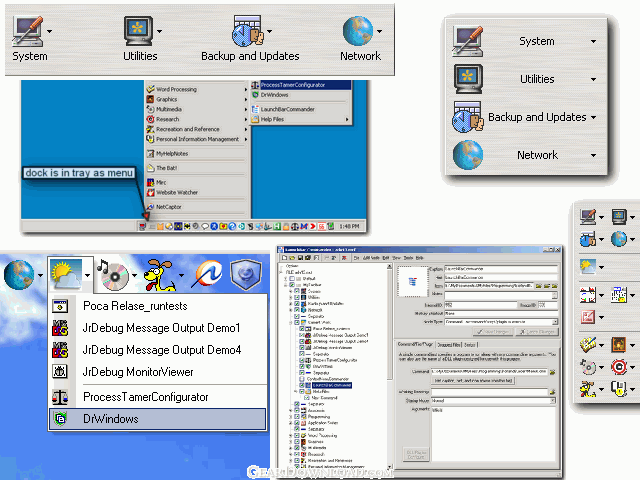Select ProcessTamerConfigurator in the tray submenu
The image size is (640, 480).
[301, 85]
